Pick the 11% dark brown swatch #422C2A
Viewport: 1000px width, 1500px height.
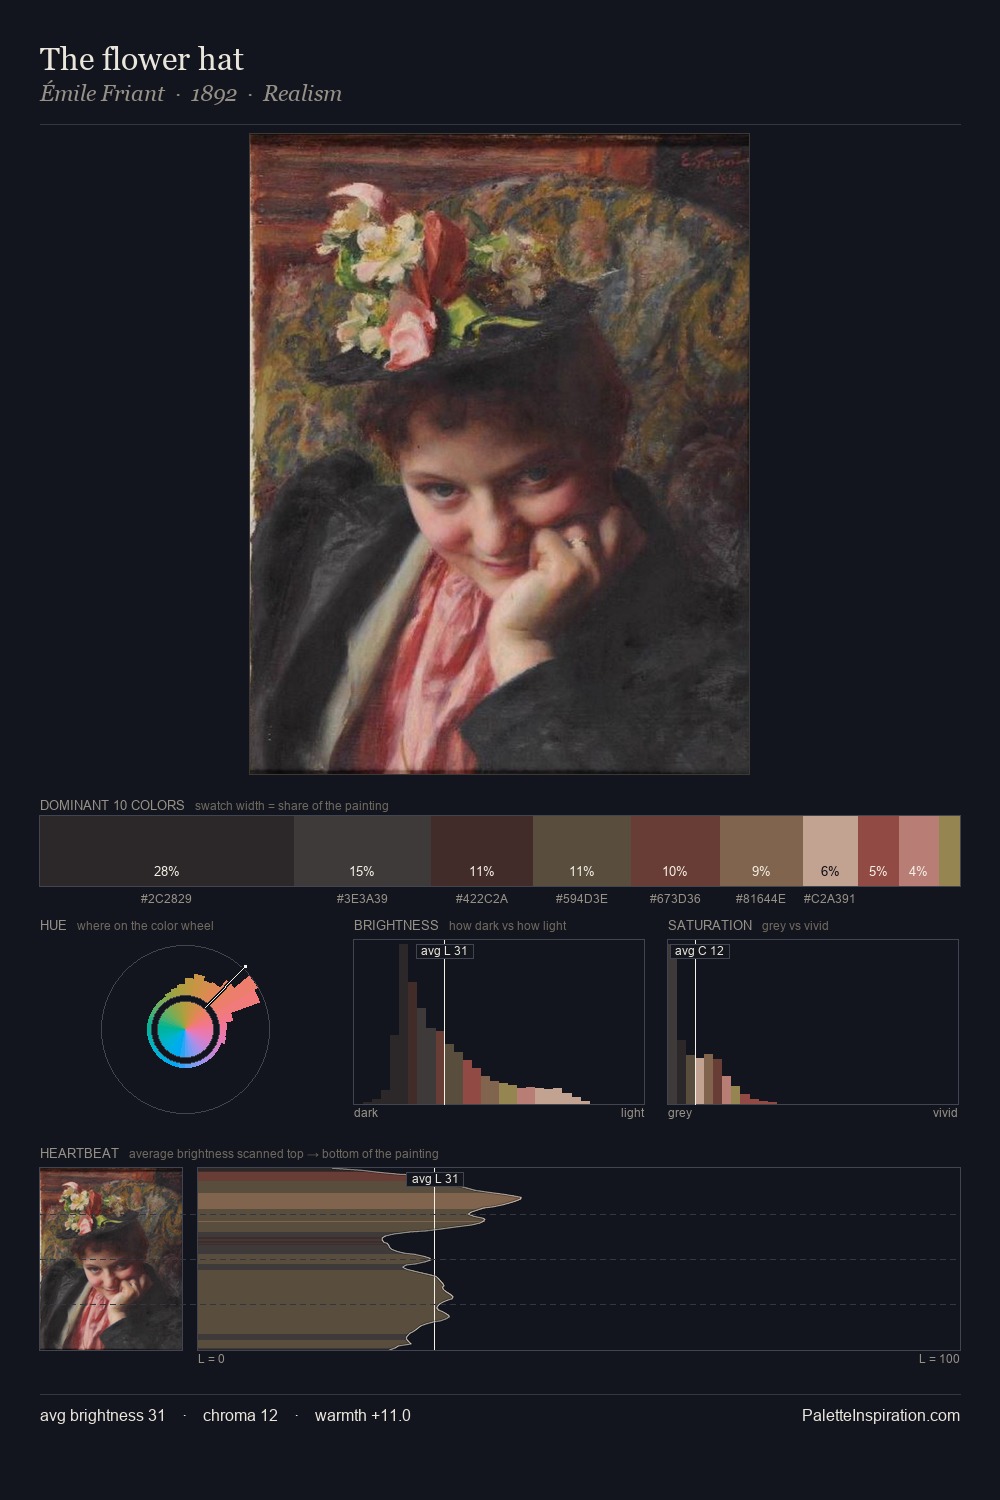(x=482, y=851)
